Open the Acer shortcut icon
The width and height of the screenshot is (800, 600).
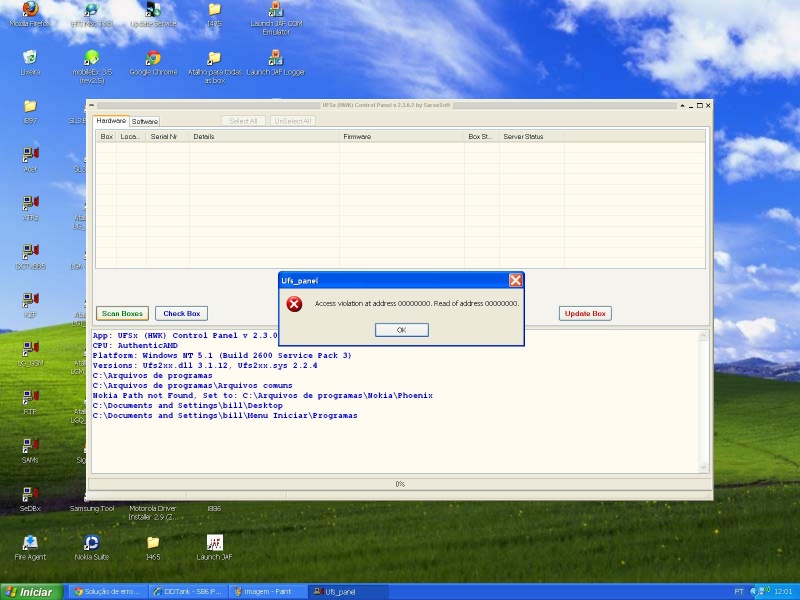30,160
